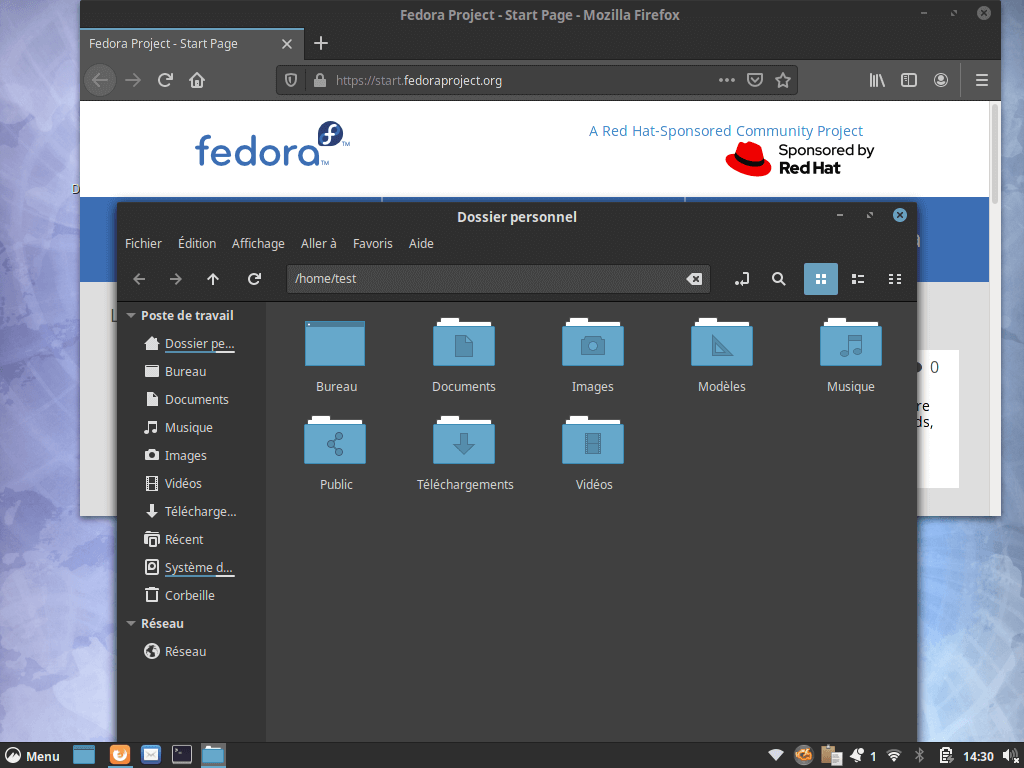1024x768 pixels.
Task: Open the Images folder icon in main pane
Action: pyautogui.click(x=592, y=342)
